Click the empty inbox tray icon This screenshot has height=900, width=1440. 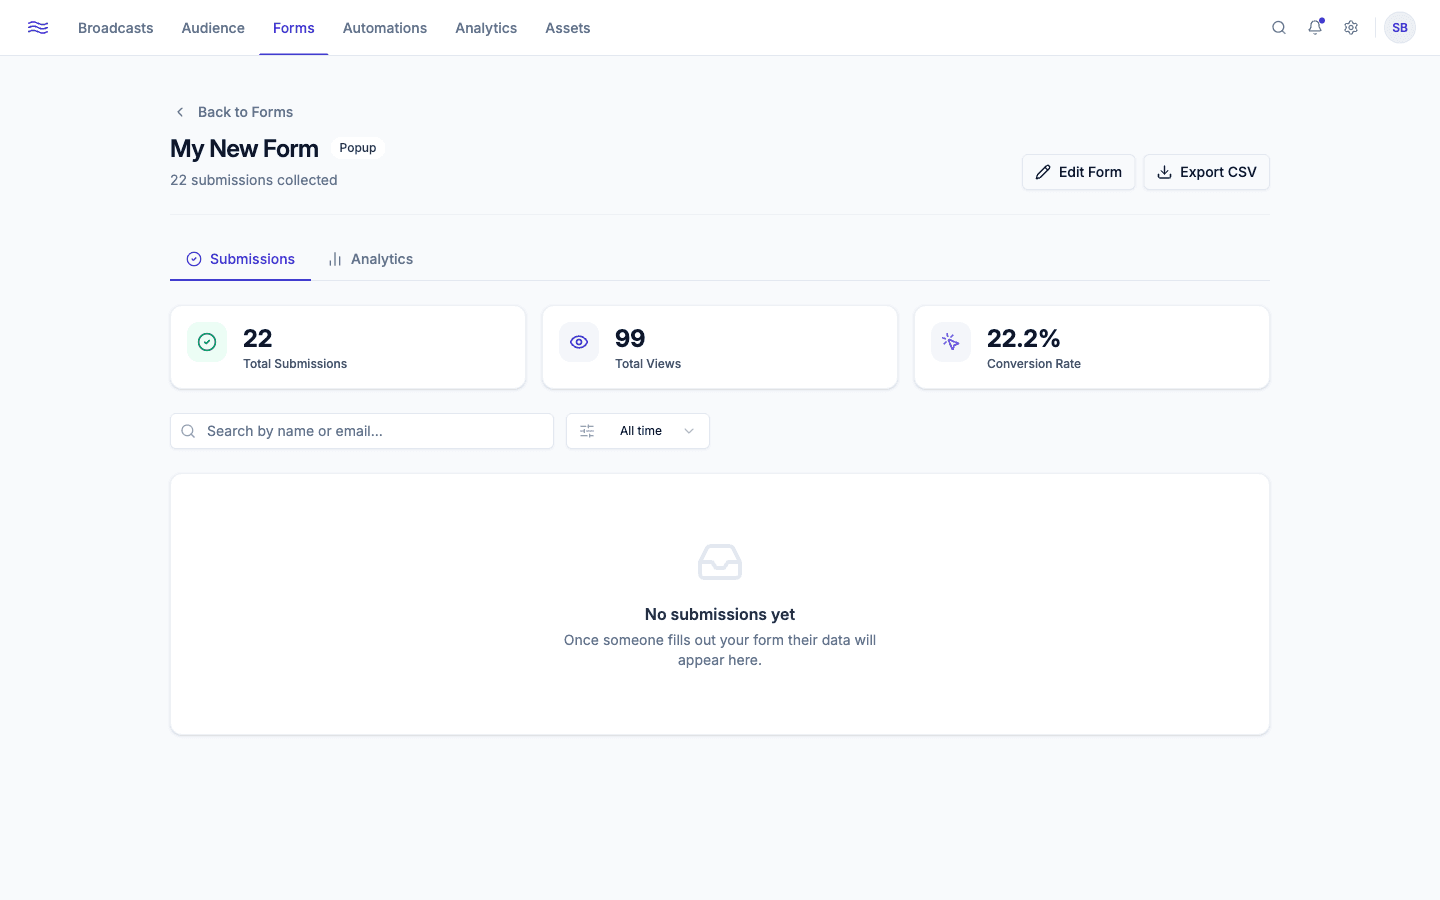coord(720,562)
